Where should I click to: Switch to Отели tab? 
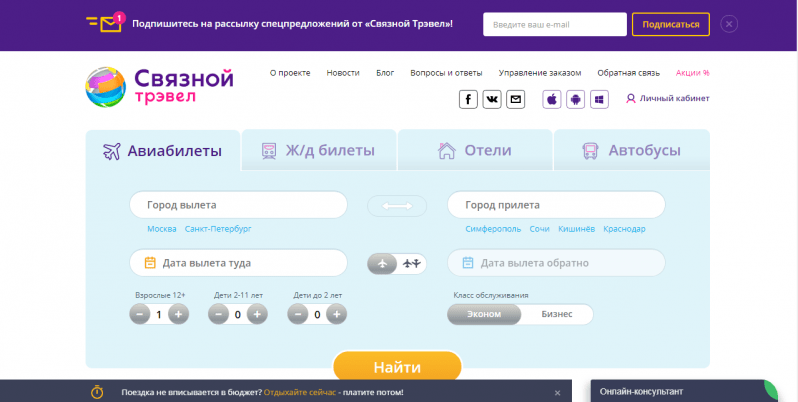(x=475, y=151)
